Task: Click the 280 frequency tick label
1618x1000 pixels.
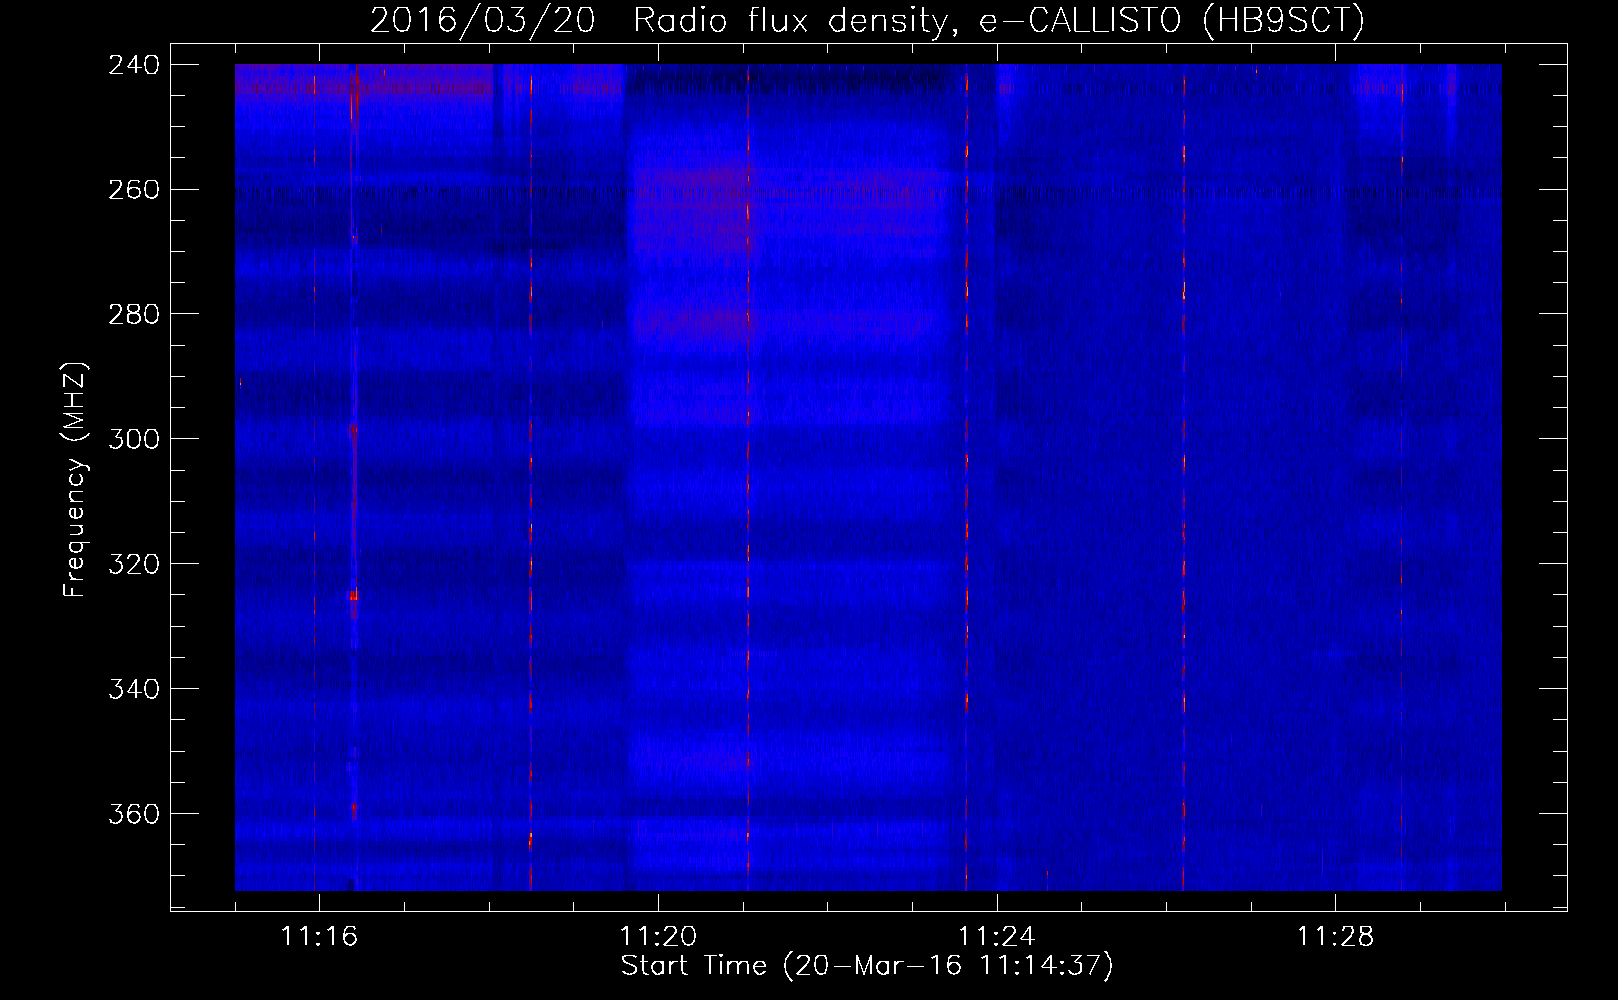Action: pos(134,314)
